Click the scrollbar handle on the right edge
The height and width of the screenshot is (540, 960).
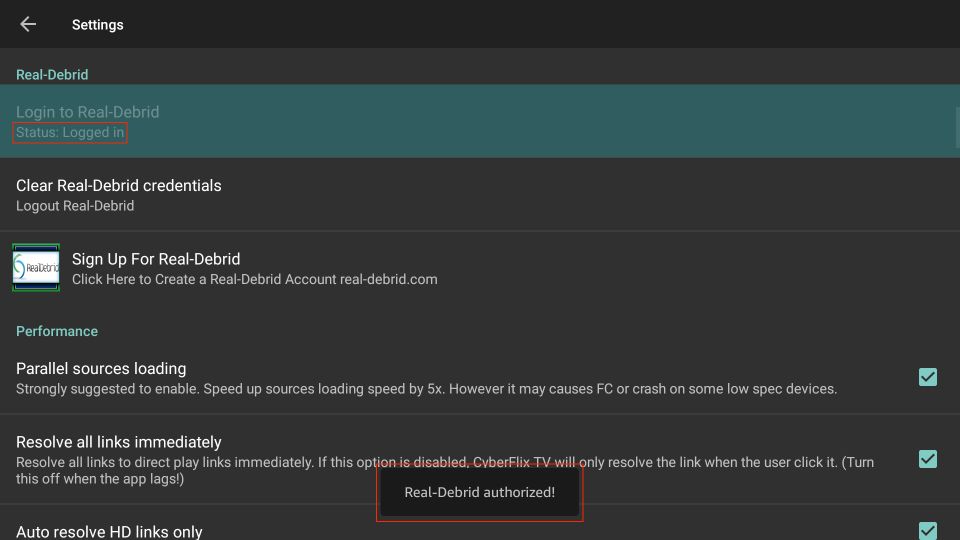click(958, 127)
